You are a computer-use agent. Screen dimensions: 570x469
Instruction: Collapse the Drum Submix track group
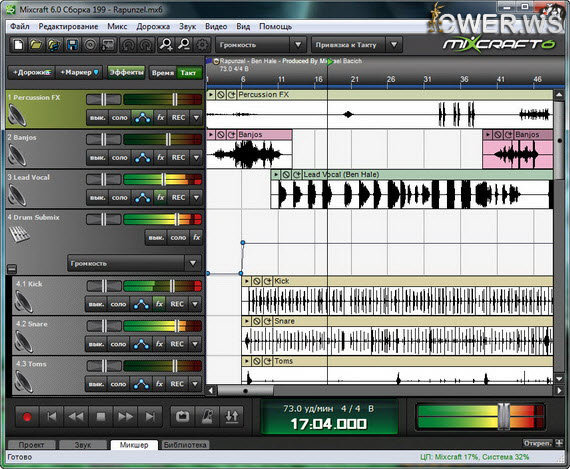pyautogui.click(x=12, y=269)
